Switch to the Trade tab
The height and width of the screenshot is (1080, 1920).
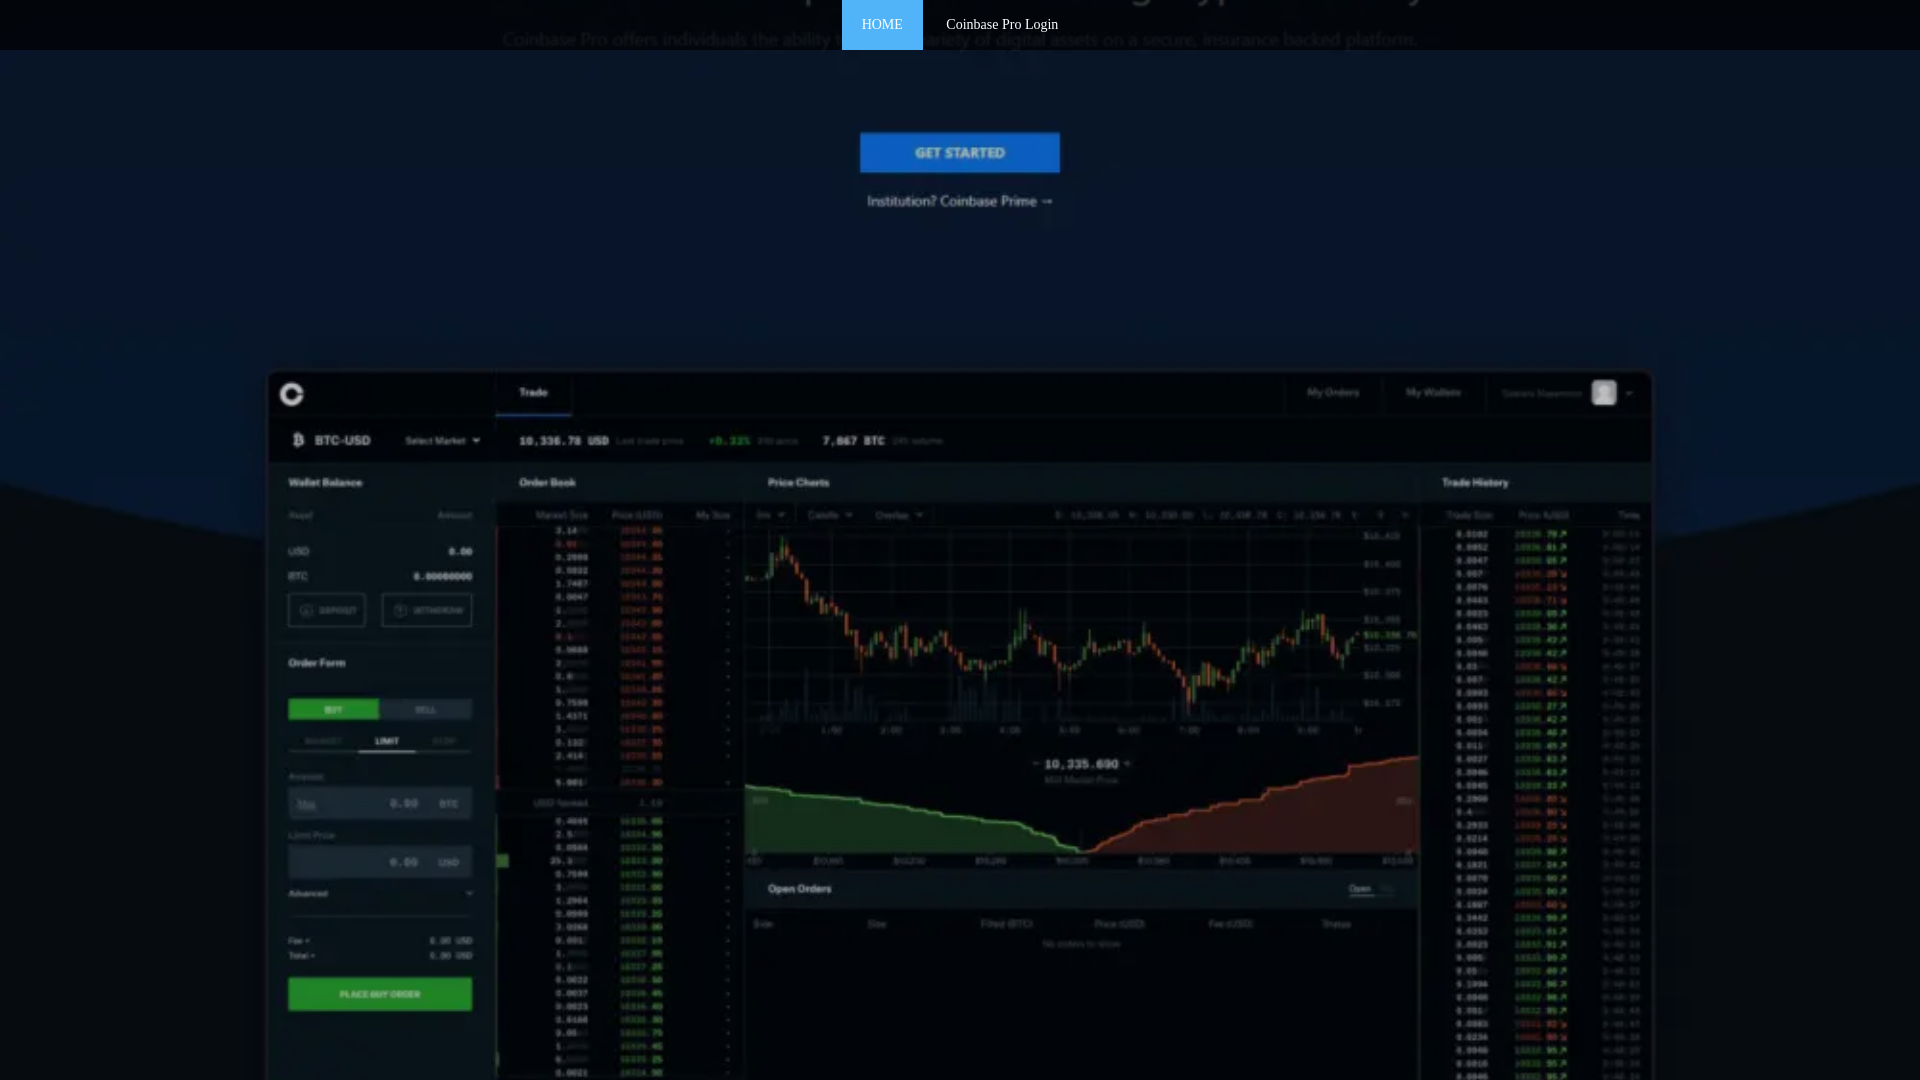(533, 393)
